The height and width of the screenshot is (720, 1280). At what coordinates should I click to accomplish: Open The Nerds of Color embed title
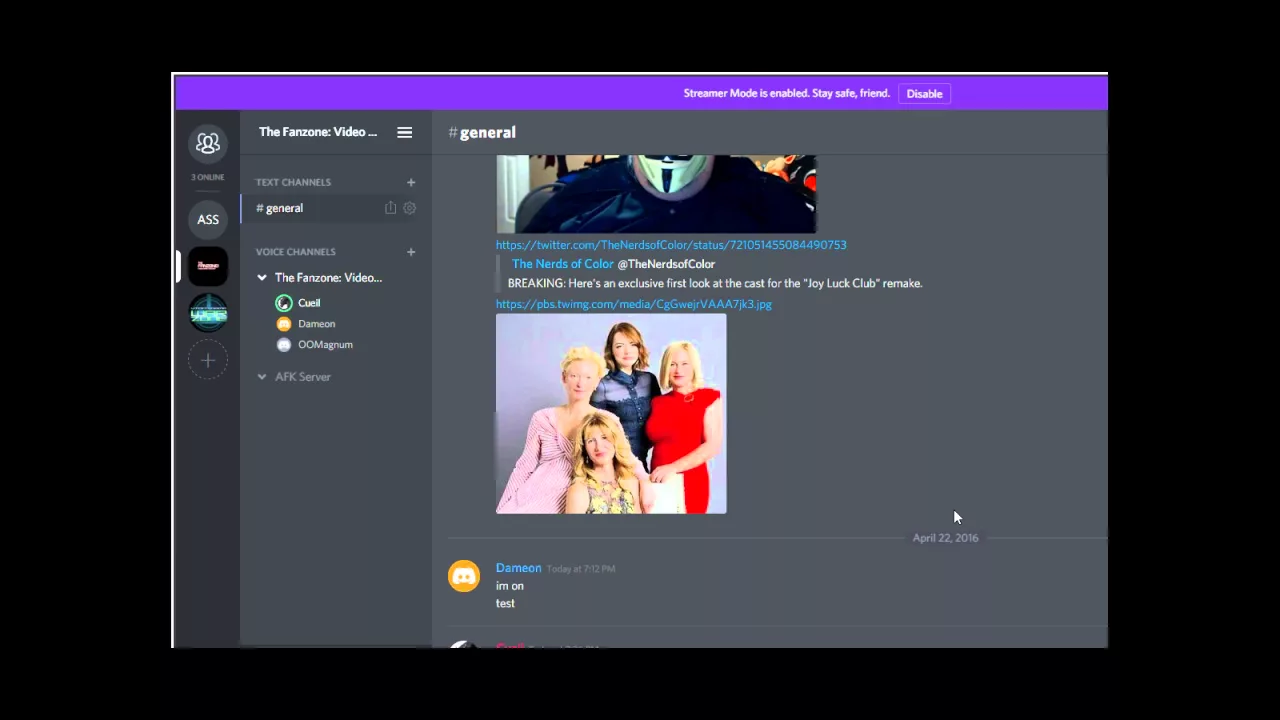tap(562, 264)
